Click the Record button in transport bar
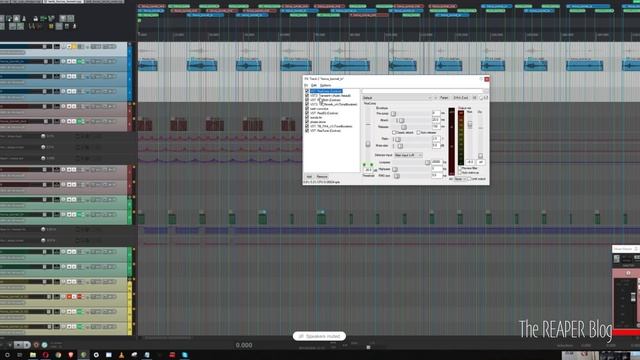 (36, 345)
